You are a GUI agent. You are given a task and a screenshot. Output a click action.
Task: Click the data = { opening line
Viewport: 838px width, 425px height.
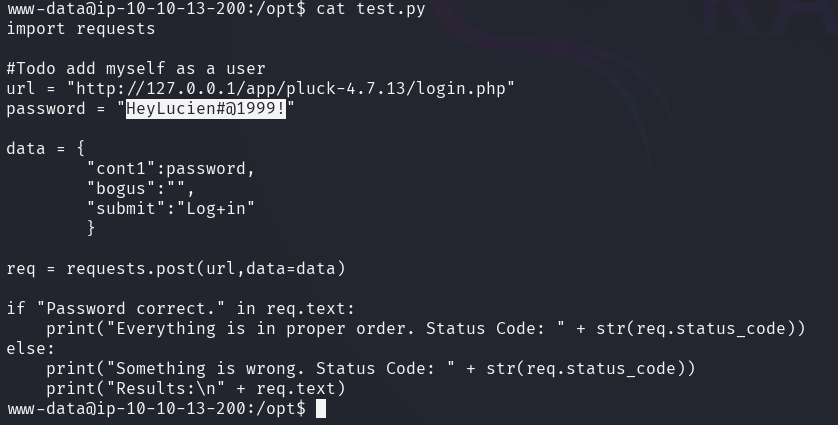coord(45,148)
